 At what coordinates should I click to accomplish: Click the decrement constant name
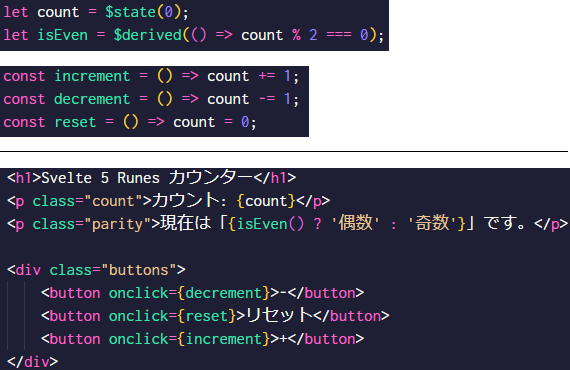(92, 99)
